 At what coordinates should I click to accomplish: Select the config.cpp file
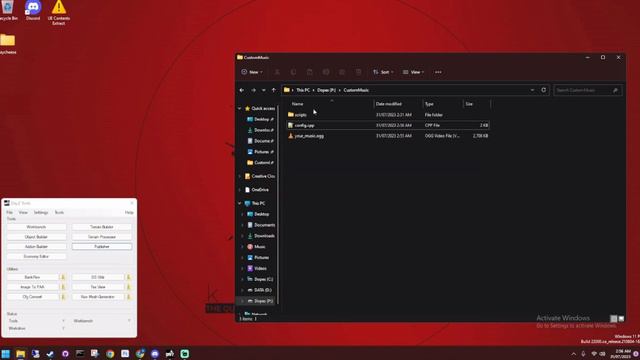(x=388, y=125)
